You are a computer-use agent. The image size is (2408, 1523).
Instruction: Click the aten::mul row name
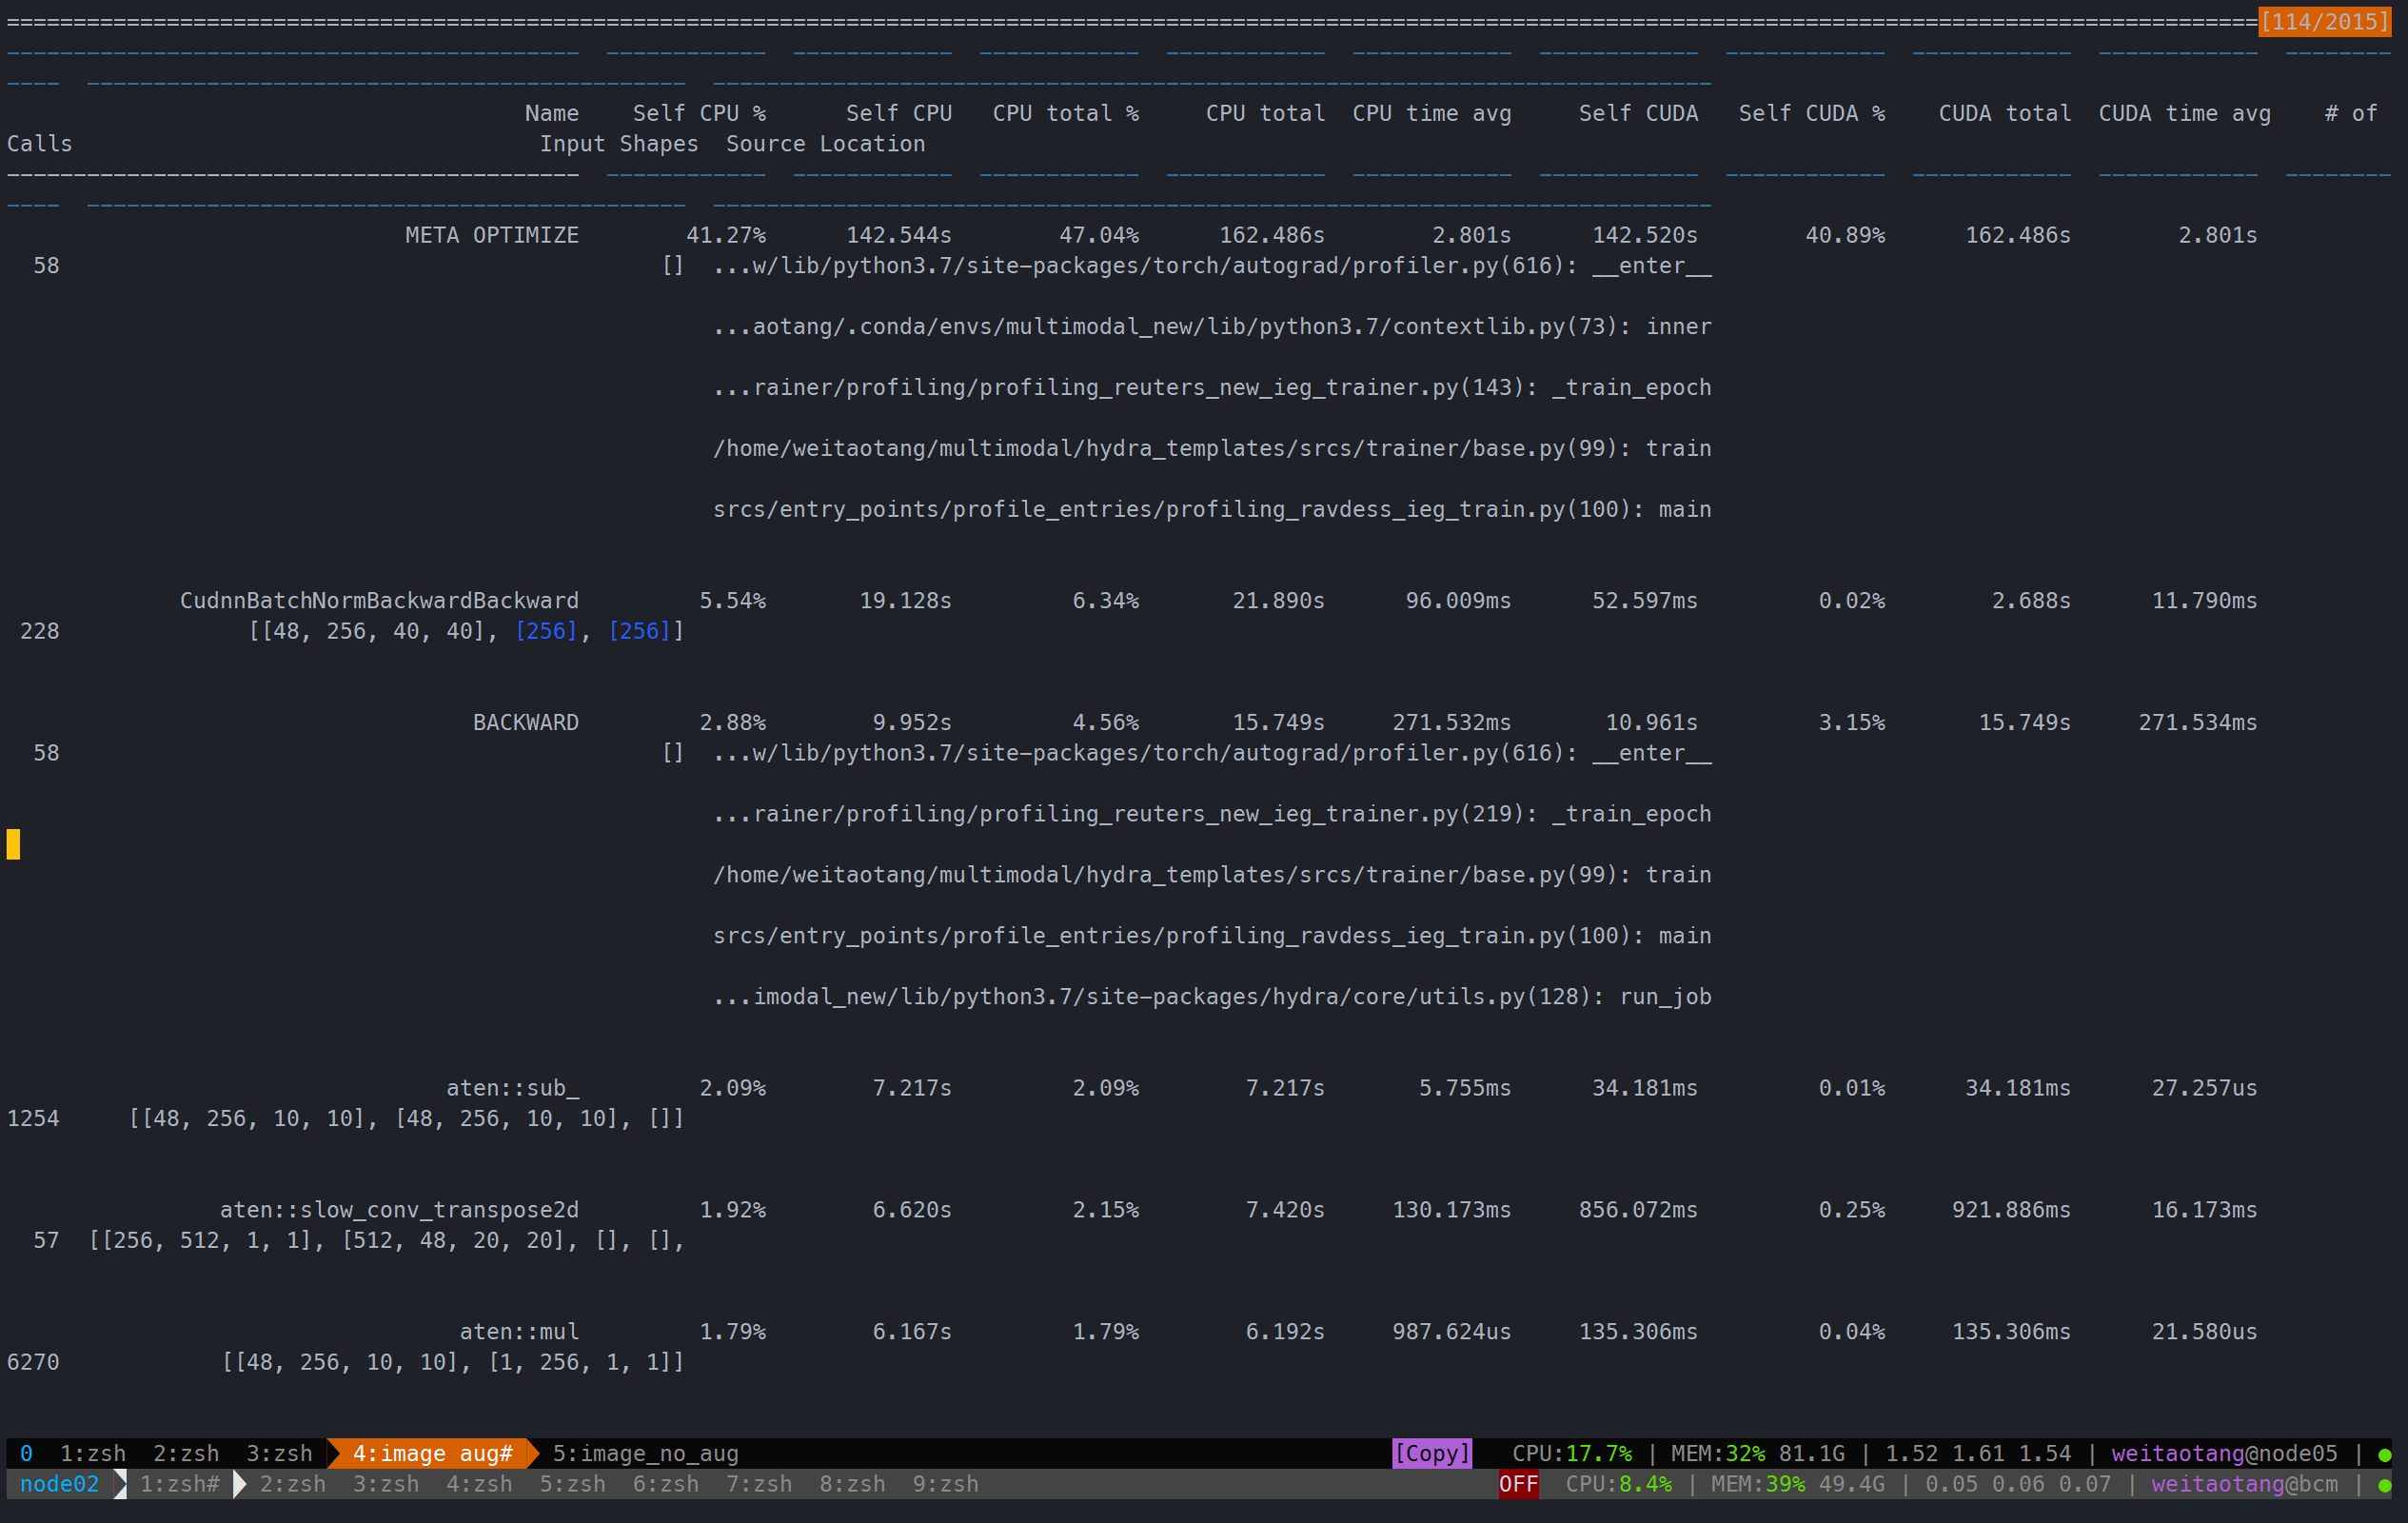519,1332
